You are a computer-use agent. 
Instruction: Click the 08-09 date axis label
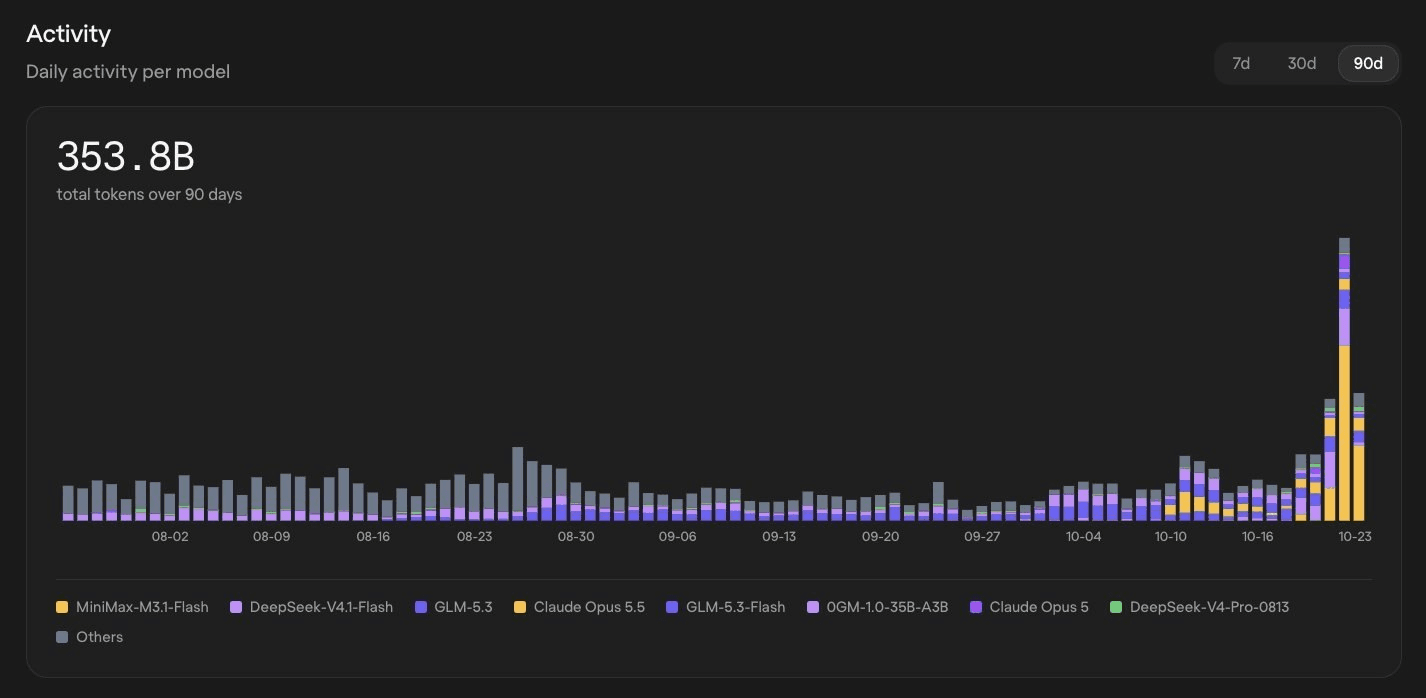tap(271, 537)
